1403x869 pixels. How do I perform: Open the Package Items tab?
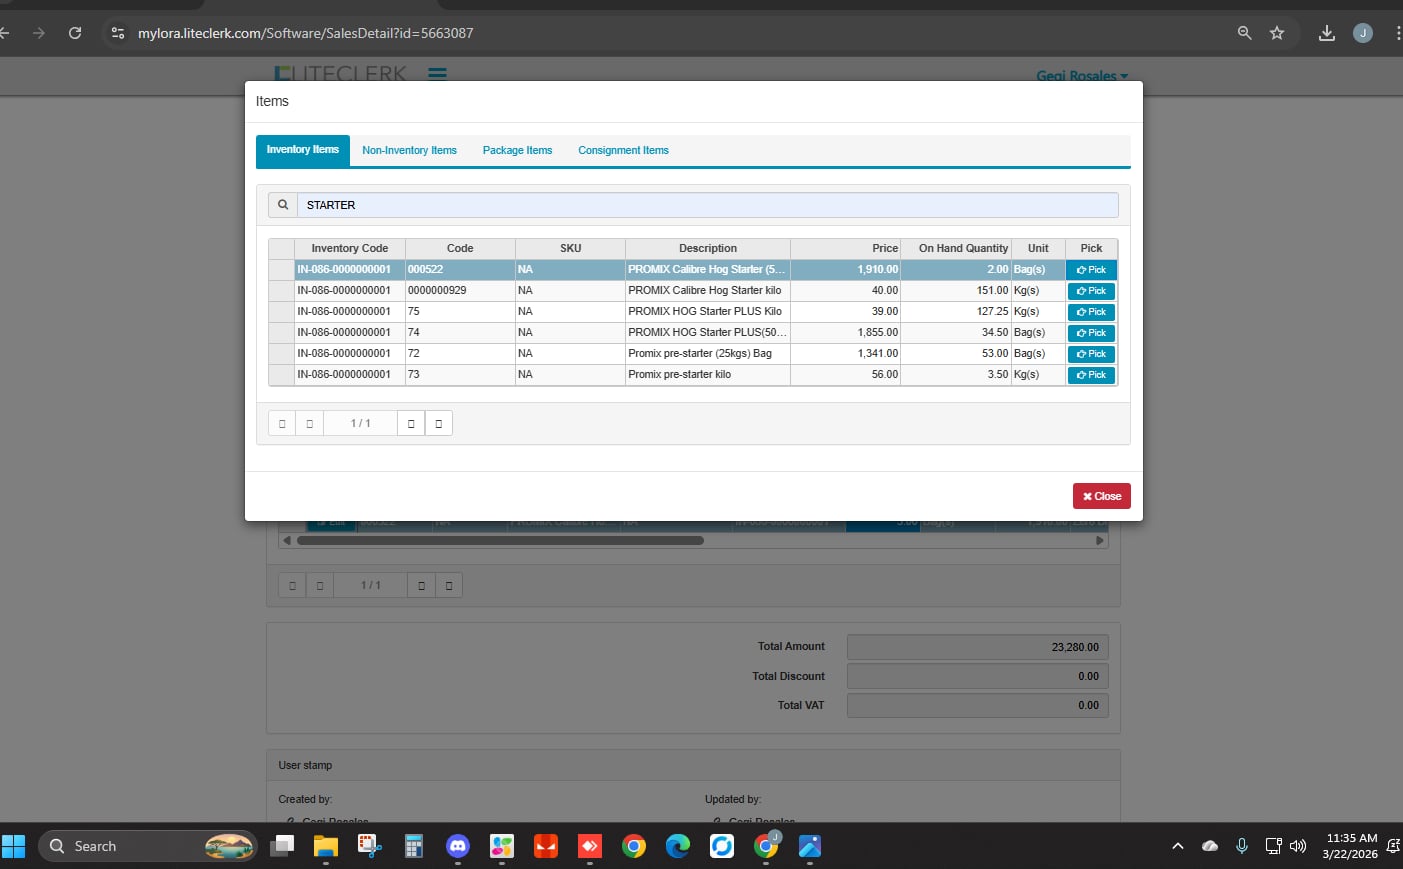point(517,150)
